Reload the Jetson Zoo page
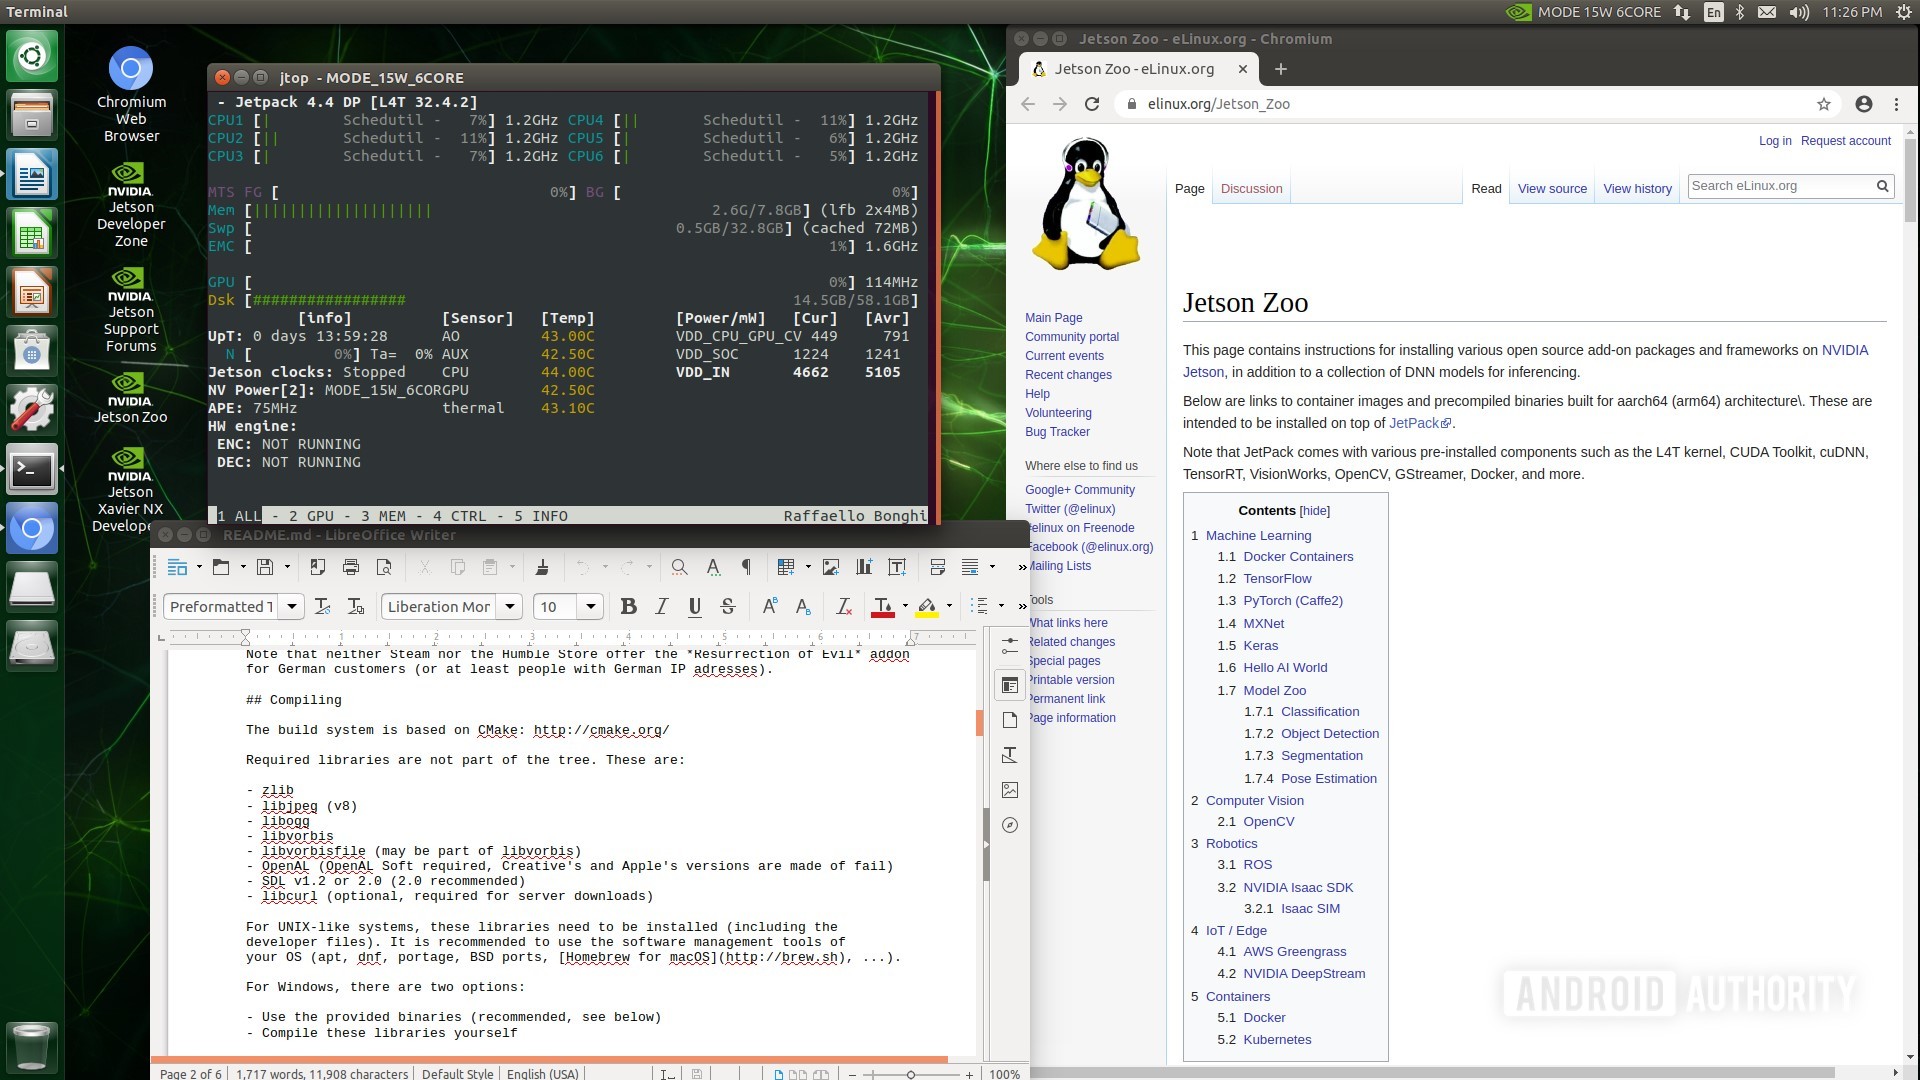Screen dimensions: 1920x1080 (1092, 104)
